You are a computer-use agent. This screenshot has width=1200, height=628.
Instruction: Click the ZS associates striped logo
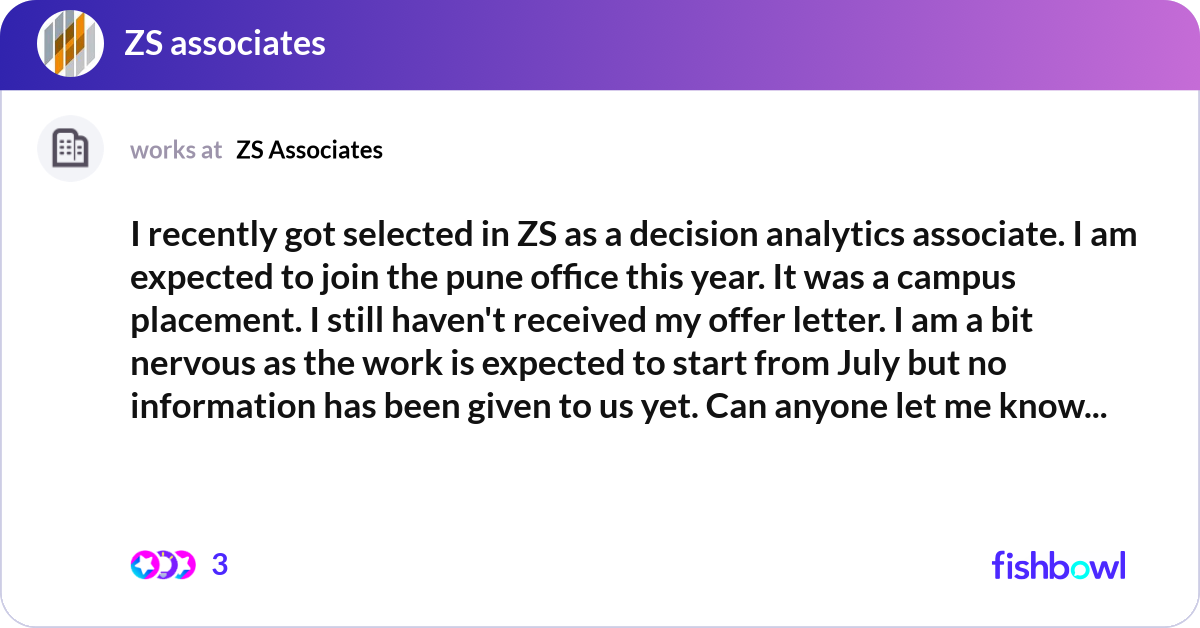point(71,44)
